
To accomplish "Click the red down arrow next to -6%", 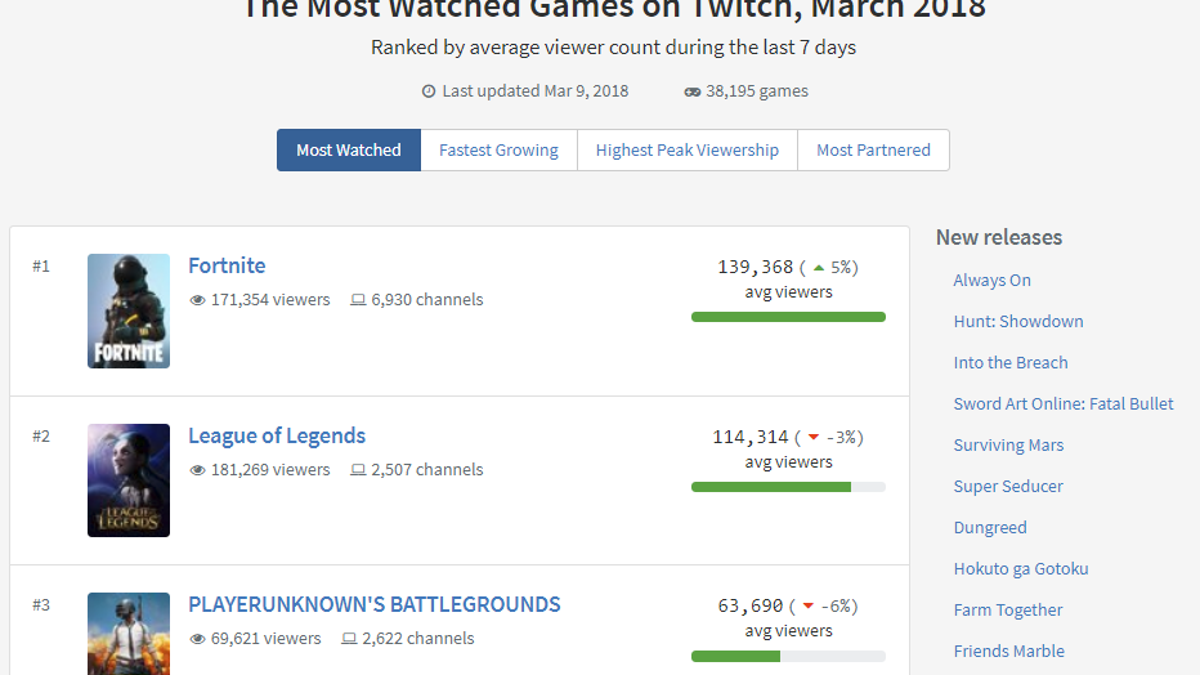I will click(x=808, y=607).
